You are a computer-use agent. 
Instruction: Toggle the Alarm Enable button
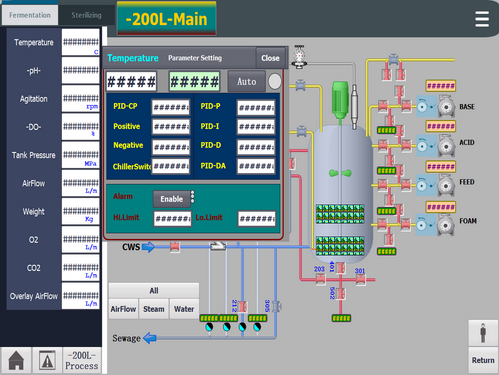(172, 199)
